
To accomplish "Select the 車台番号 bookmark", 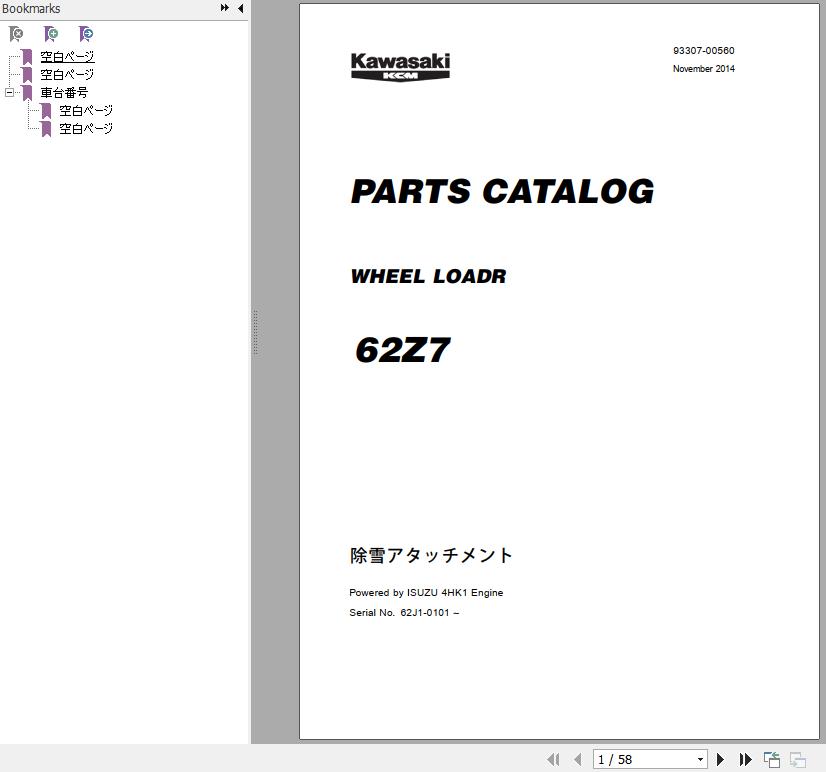I will pyautogui.click(x=64, y=93).
